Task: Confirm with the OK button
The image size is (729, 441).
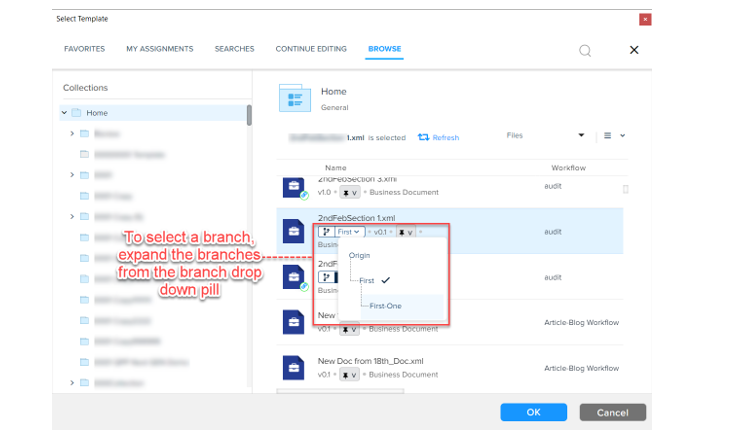Action: tap(533, 412)
